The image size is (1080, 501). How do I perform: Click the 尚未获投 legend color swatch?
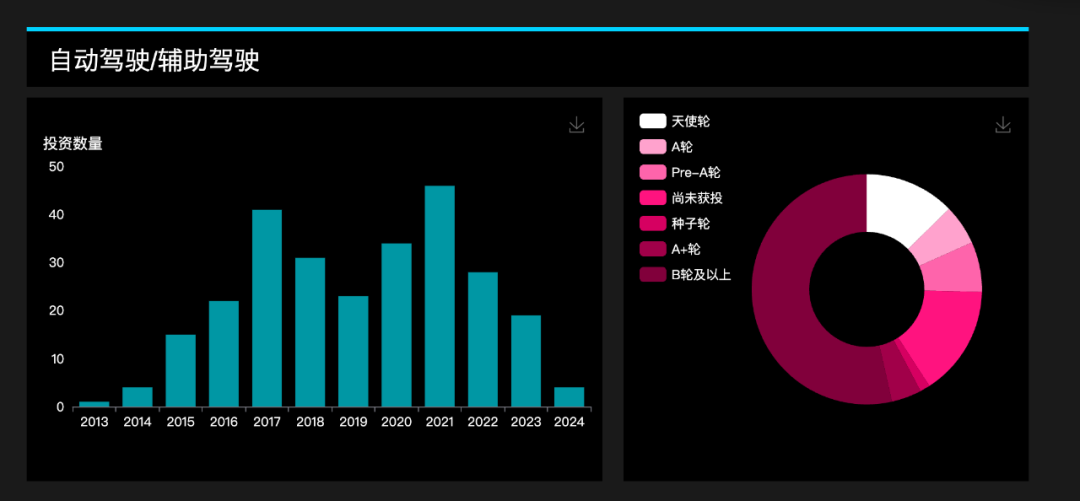click(652, 198)
